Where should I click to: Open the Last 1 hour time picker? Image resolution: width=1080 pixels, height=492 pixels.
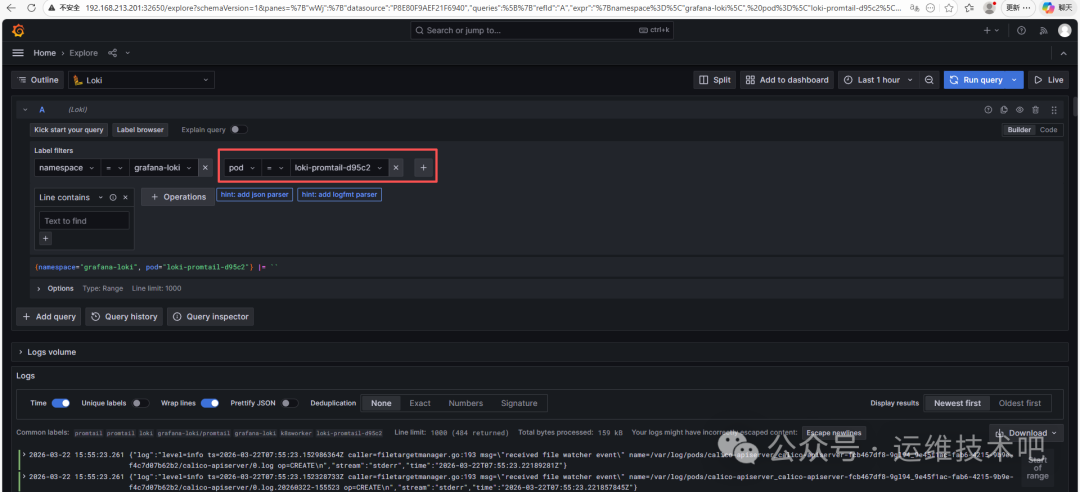pos(879,80)
